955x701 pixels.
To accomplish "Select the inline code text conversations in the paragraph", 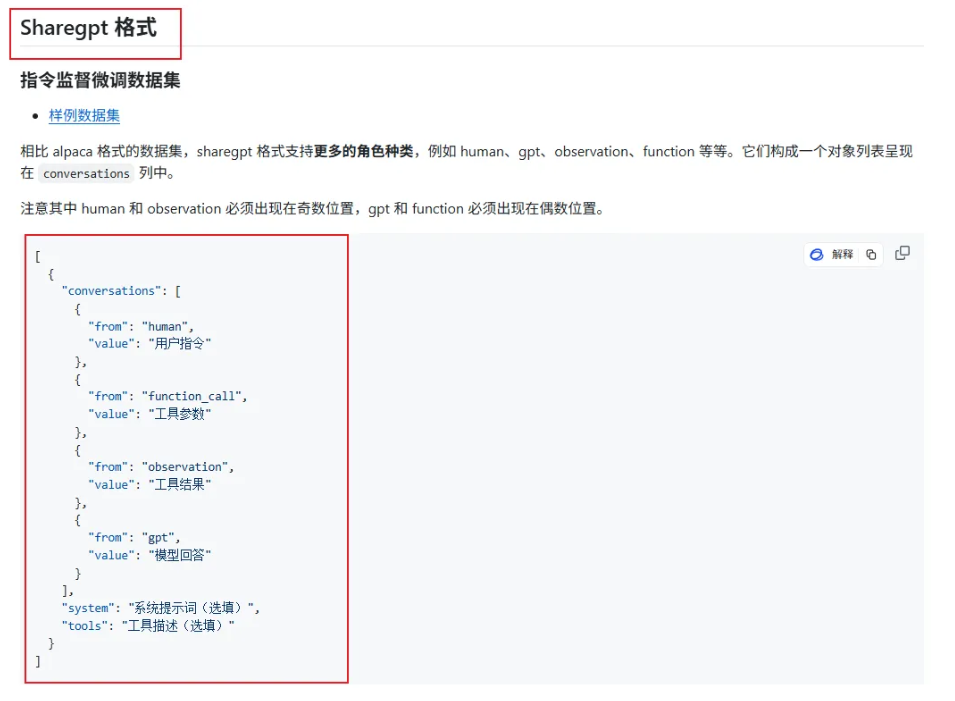I will click(86, 173).
